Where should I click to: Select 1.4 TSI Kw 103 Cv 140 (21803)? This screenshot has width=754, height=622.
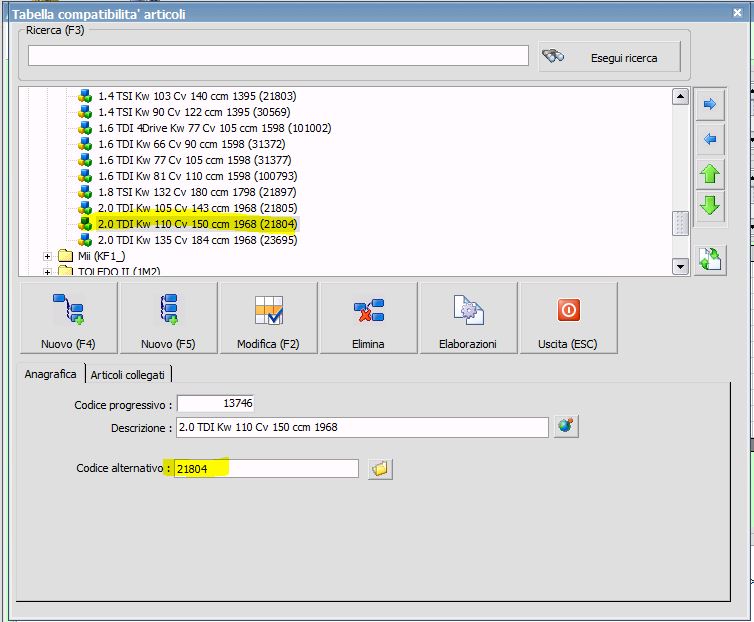pos(197,96)
